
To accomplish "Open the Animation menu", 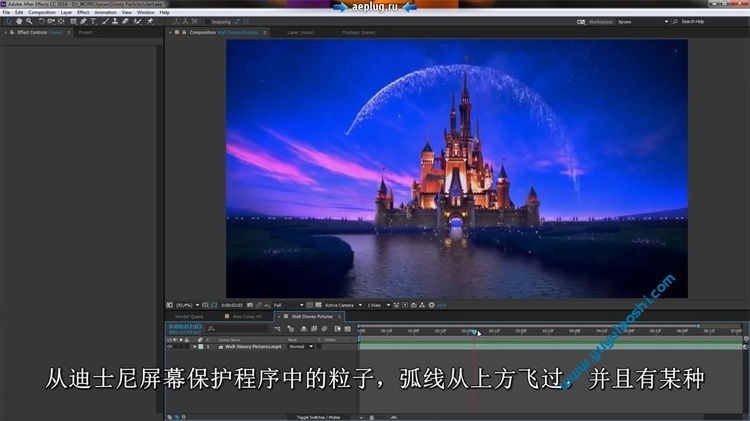I will 105,12.
